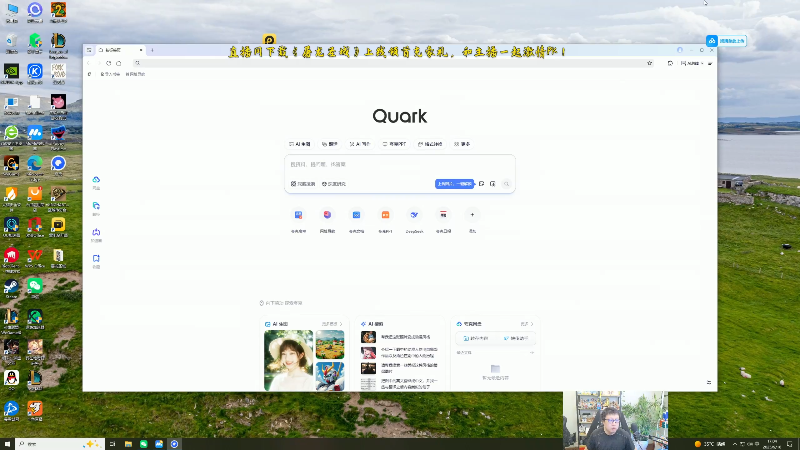Open the Gundam robot AI image
800x450 pixels.
pos(330,377)
